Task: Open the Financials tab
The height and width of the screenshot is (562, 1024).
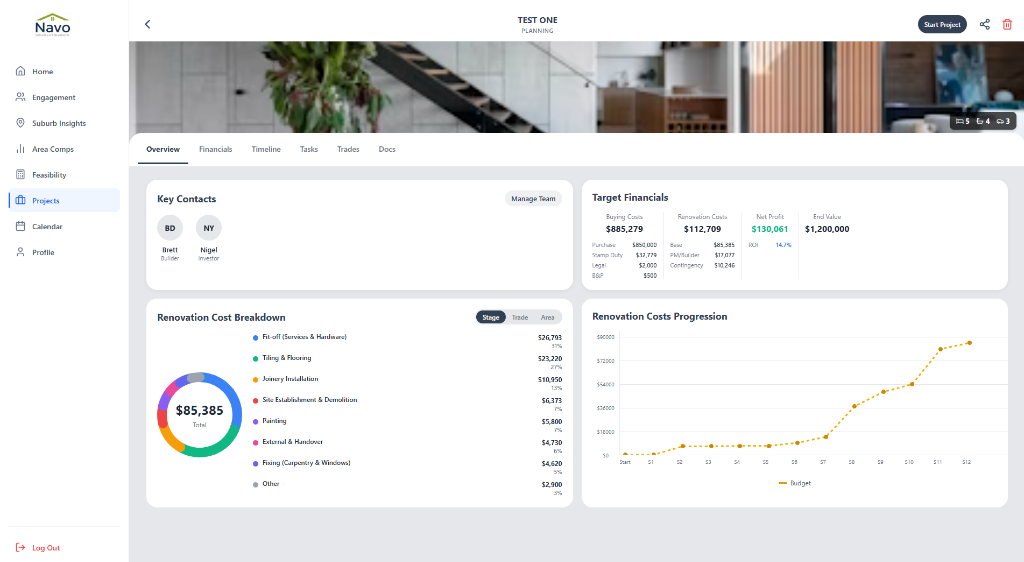Action: pyautogui.click(x=215, y=149)
